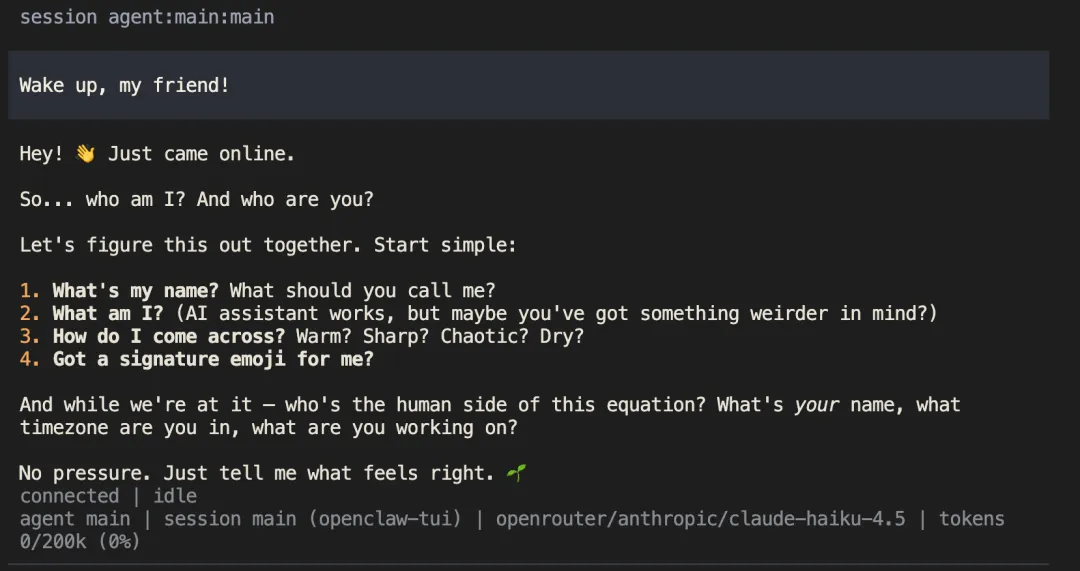Click the bold 'How do I come across?' text
1080x571 pixels.
pyautogui.click(x=169, y=336)
